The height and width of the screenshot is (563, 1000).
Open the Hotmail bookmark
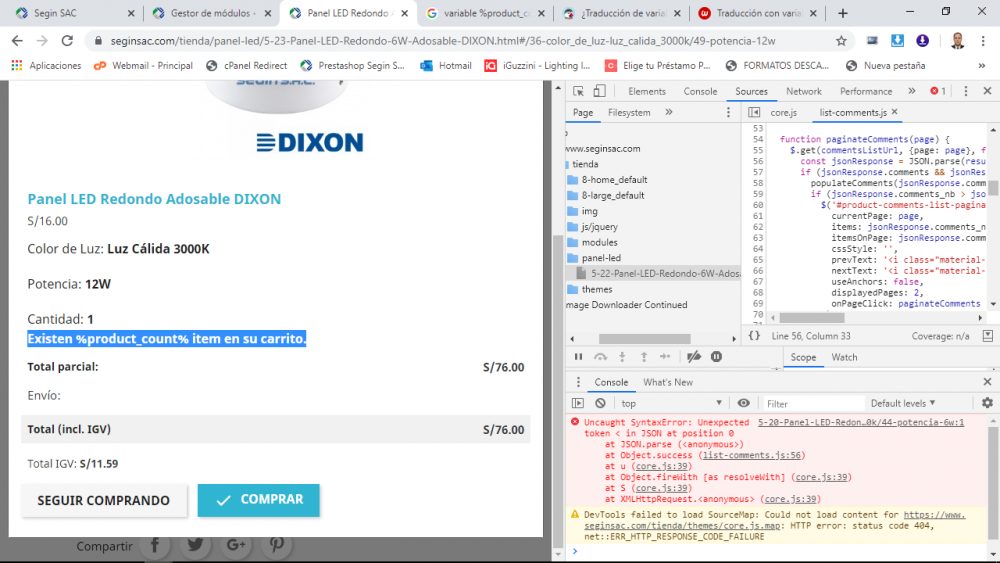pos(446,65)
